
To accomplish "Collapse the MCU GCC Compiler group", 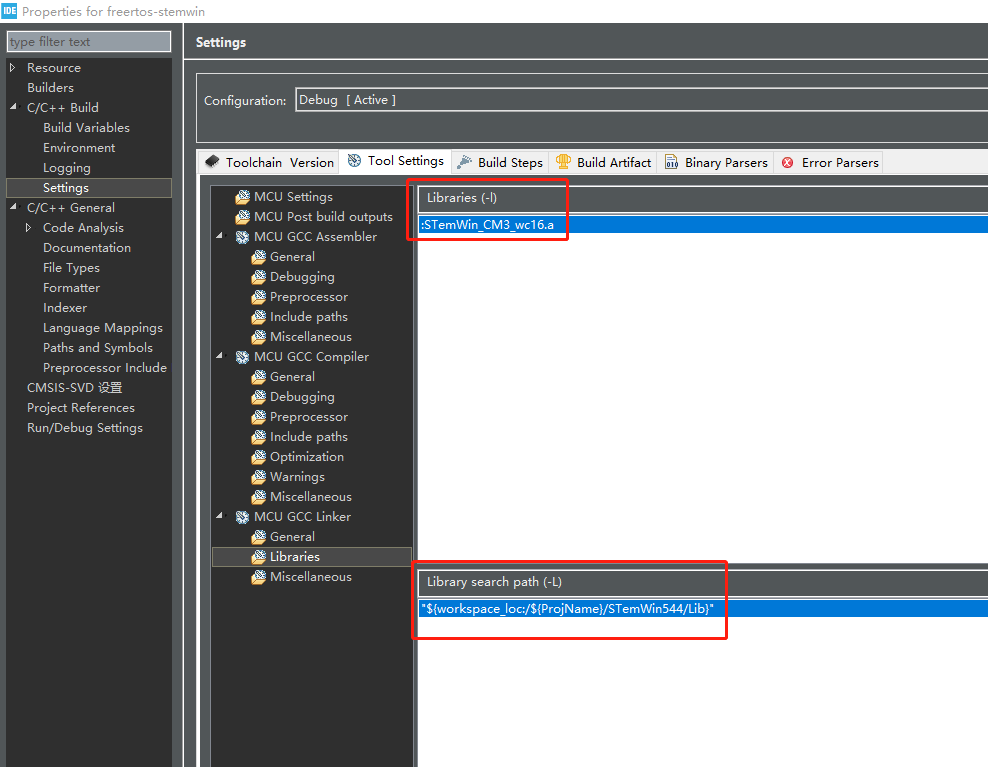I will click(219, 355).
